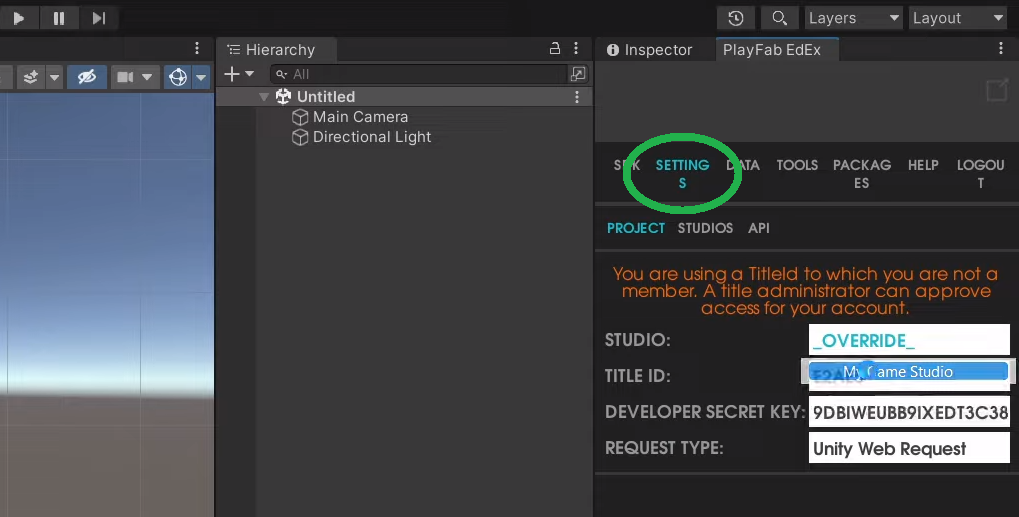The image size is (1019, 517).
Task: Click the global search magnifier icon
Action: (x=778, y=18)
